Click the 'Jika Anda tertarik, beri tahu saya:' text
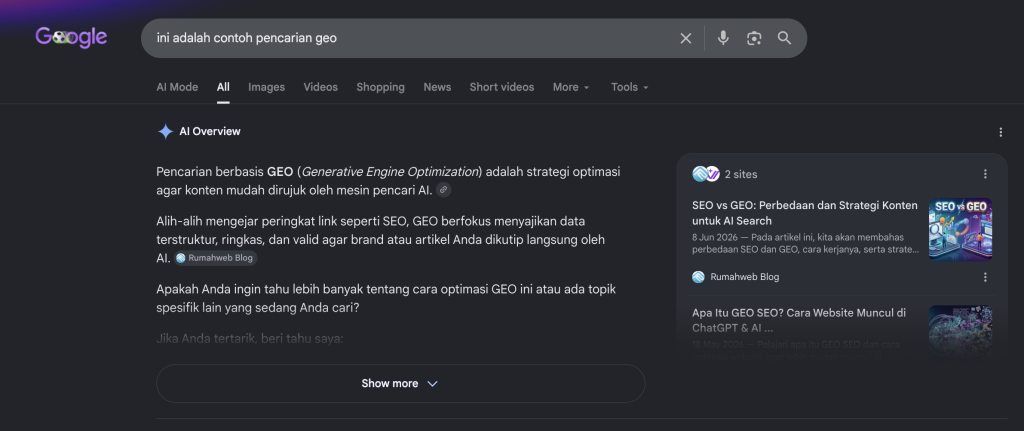The image size is (1024, 431). point(249,339)
